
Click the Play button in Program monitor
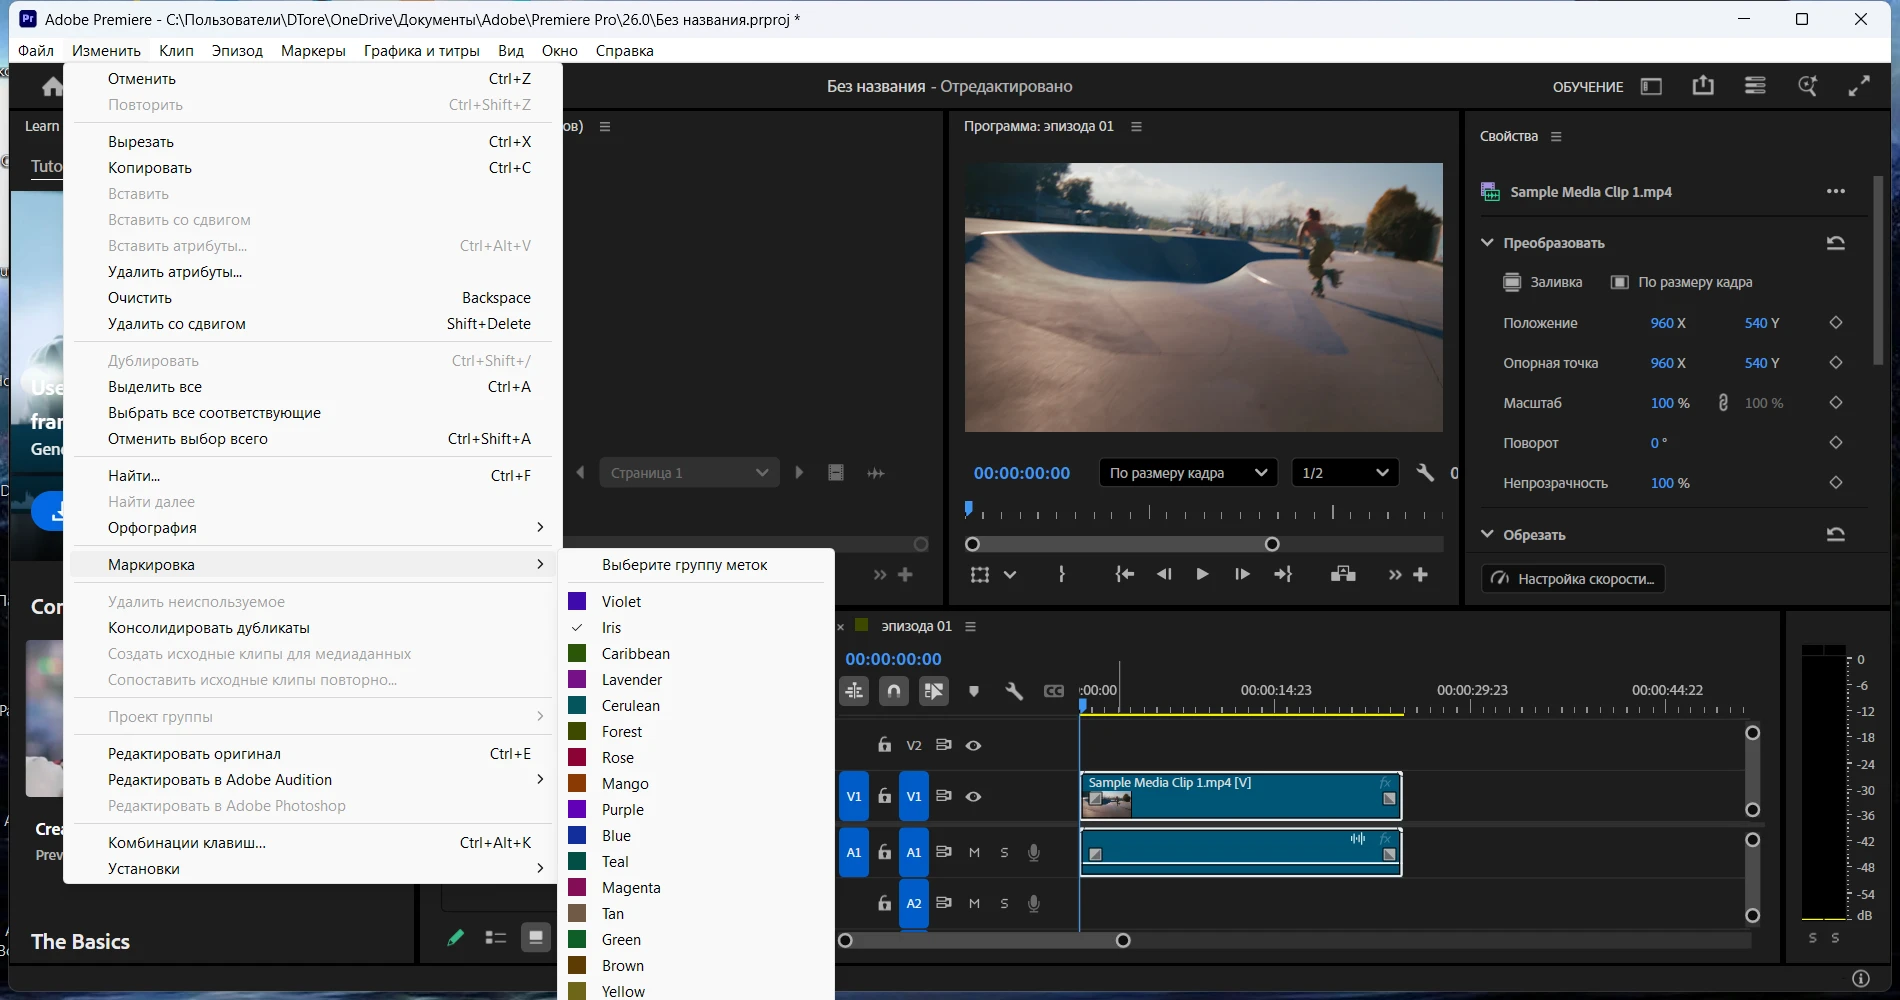click(1202, 574)
